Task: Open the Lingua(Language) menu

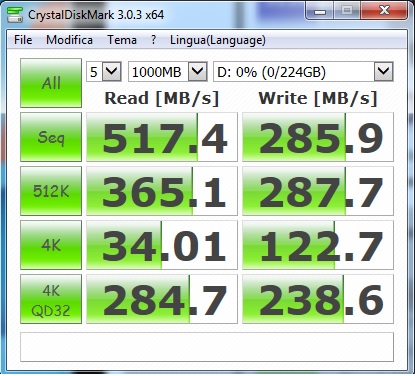Action: [218, 40]
